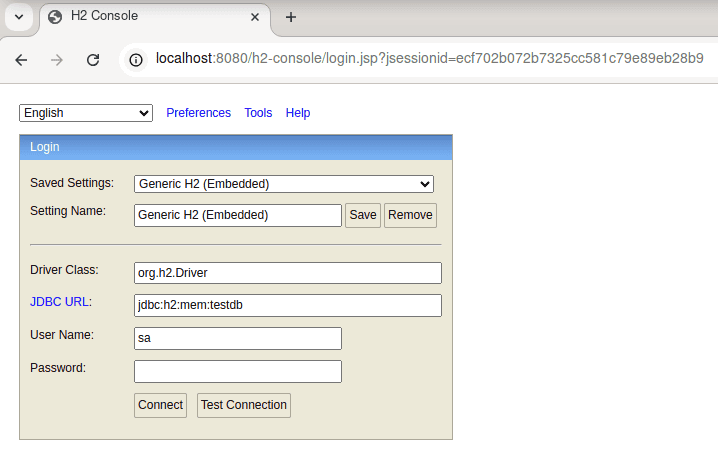Screen dimensions: 718x462
Task: Open the Help menu link
Action: pos(298,113)
